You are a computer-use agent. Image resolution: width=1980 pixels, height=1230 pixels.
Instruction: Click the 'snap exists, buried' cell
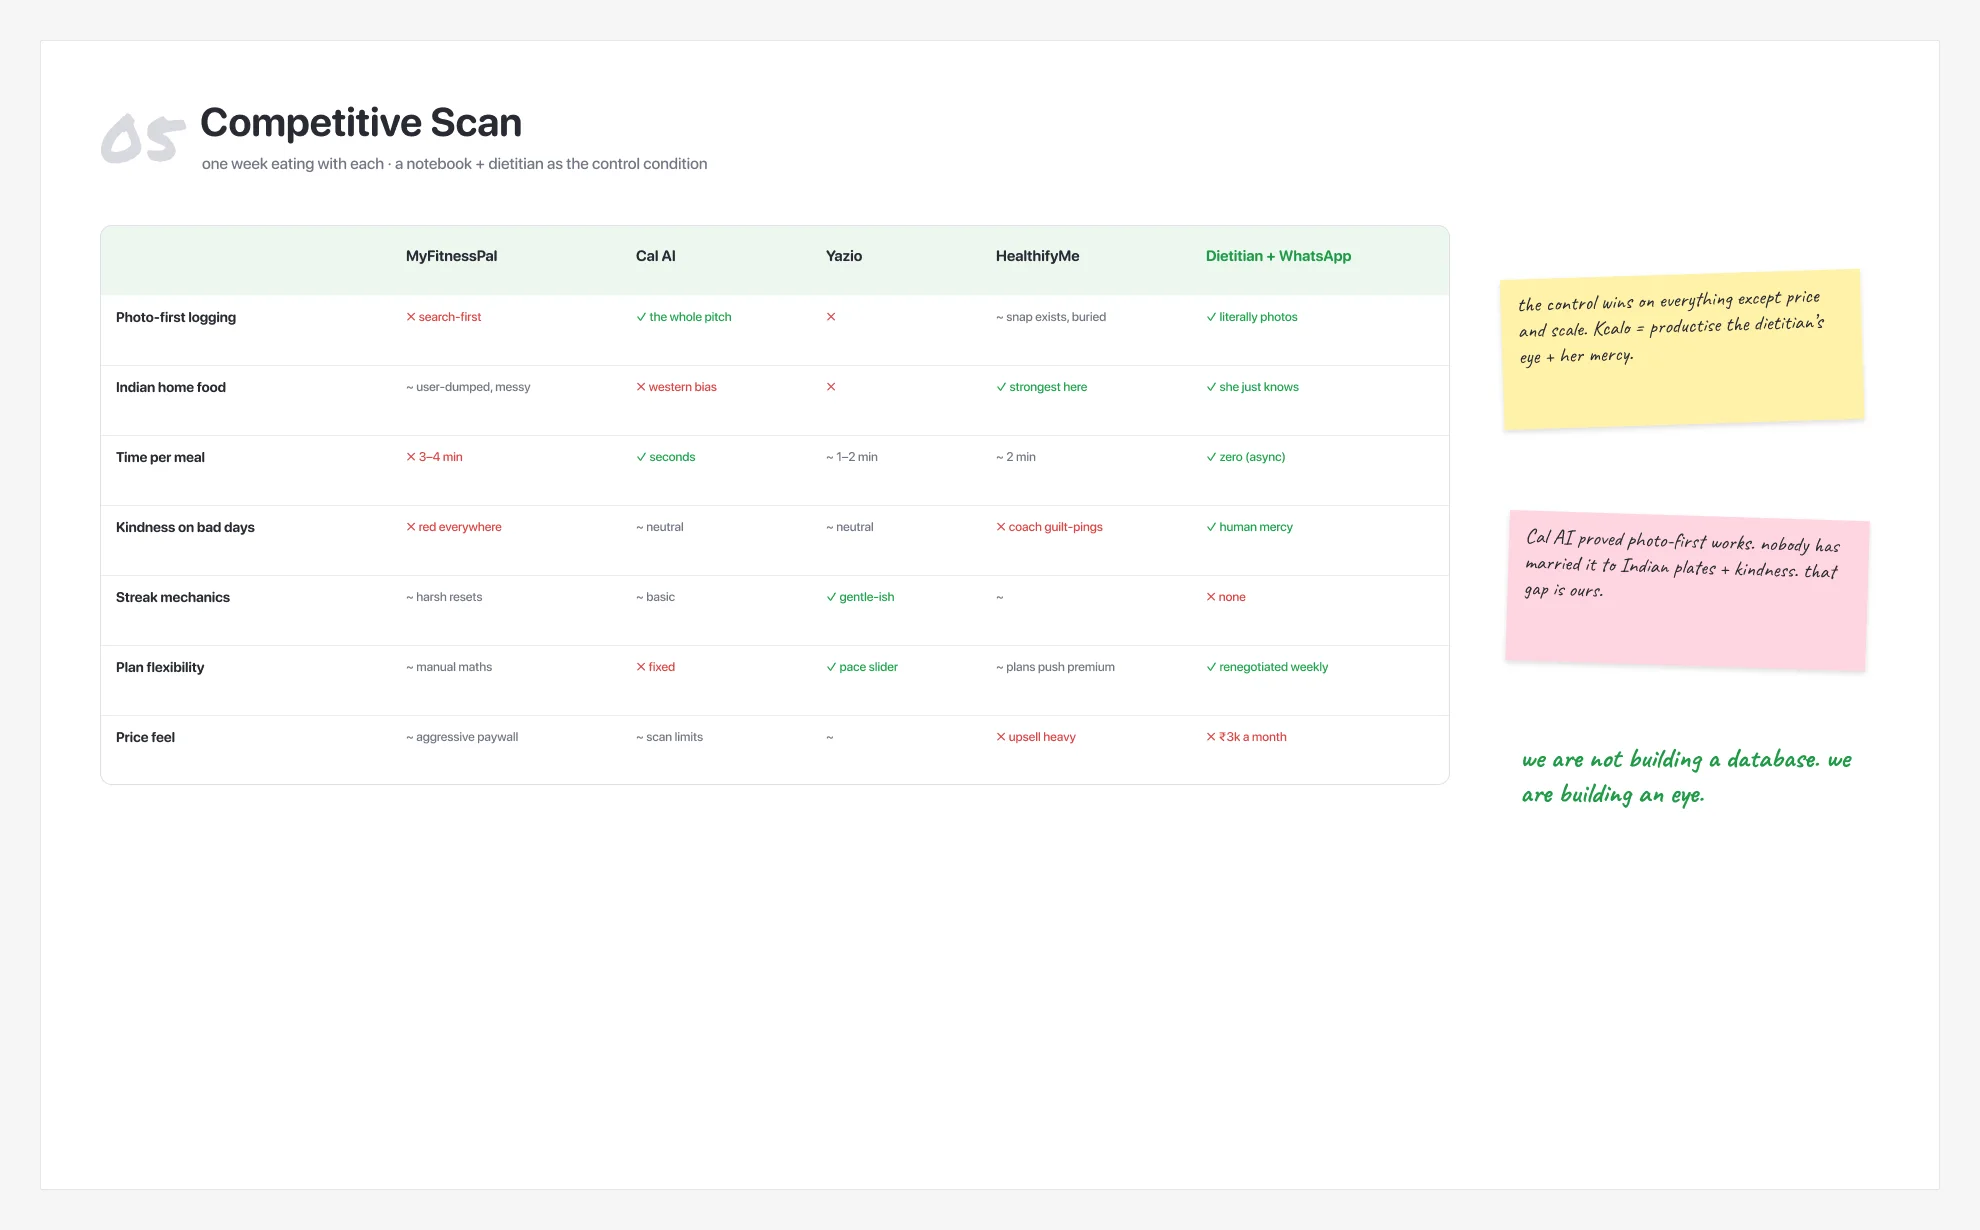click(x=1050, y=317)
